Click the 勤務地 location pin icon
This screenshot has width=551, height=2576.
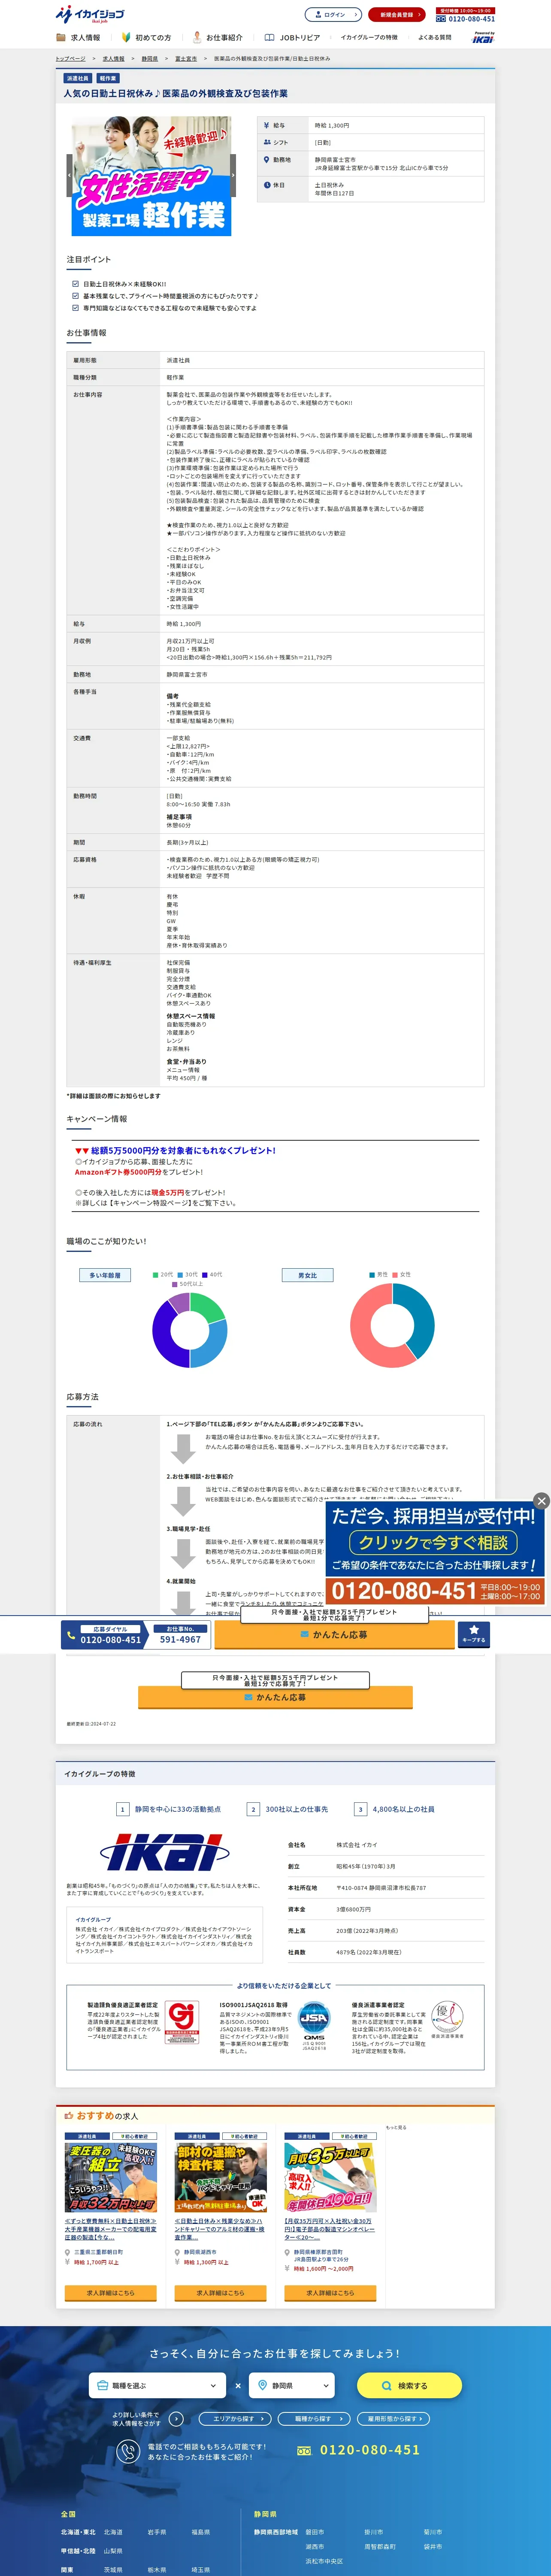pos(266,160)
